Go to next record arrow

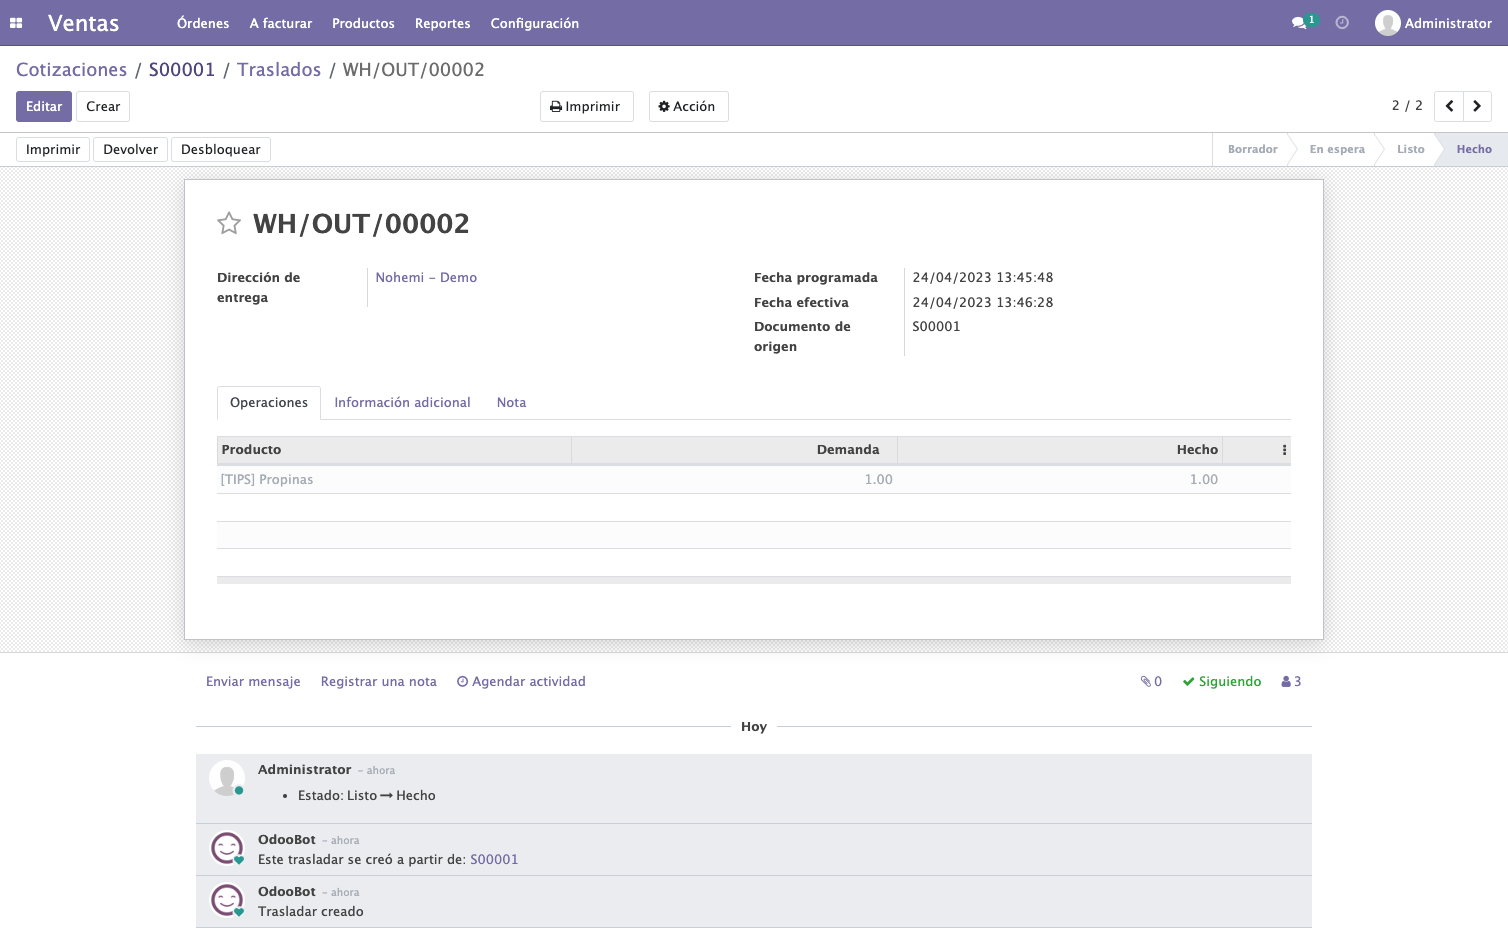coord(1477,106)
